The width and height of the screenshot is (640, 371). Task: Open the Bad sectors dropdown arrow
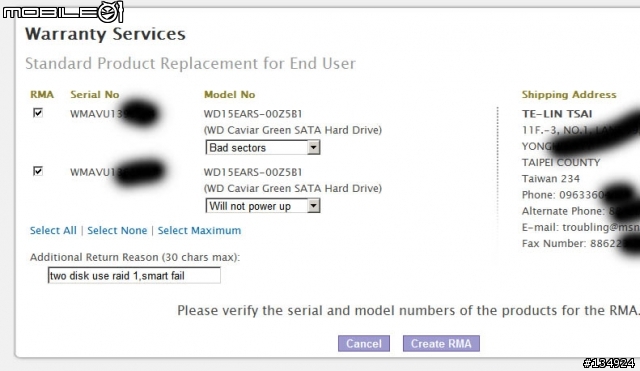[313, 147]
